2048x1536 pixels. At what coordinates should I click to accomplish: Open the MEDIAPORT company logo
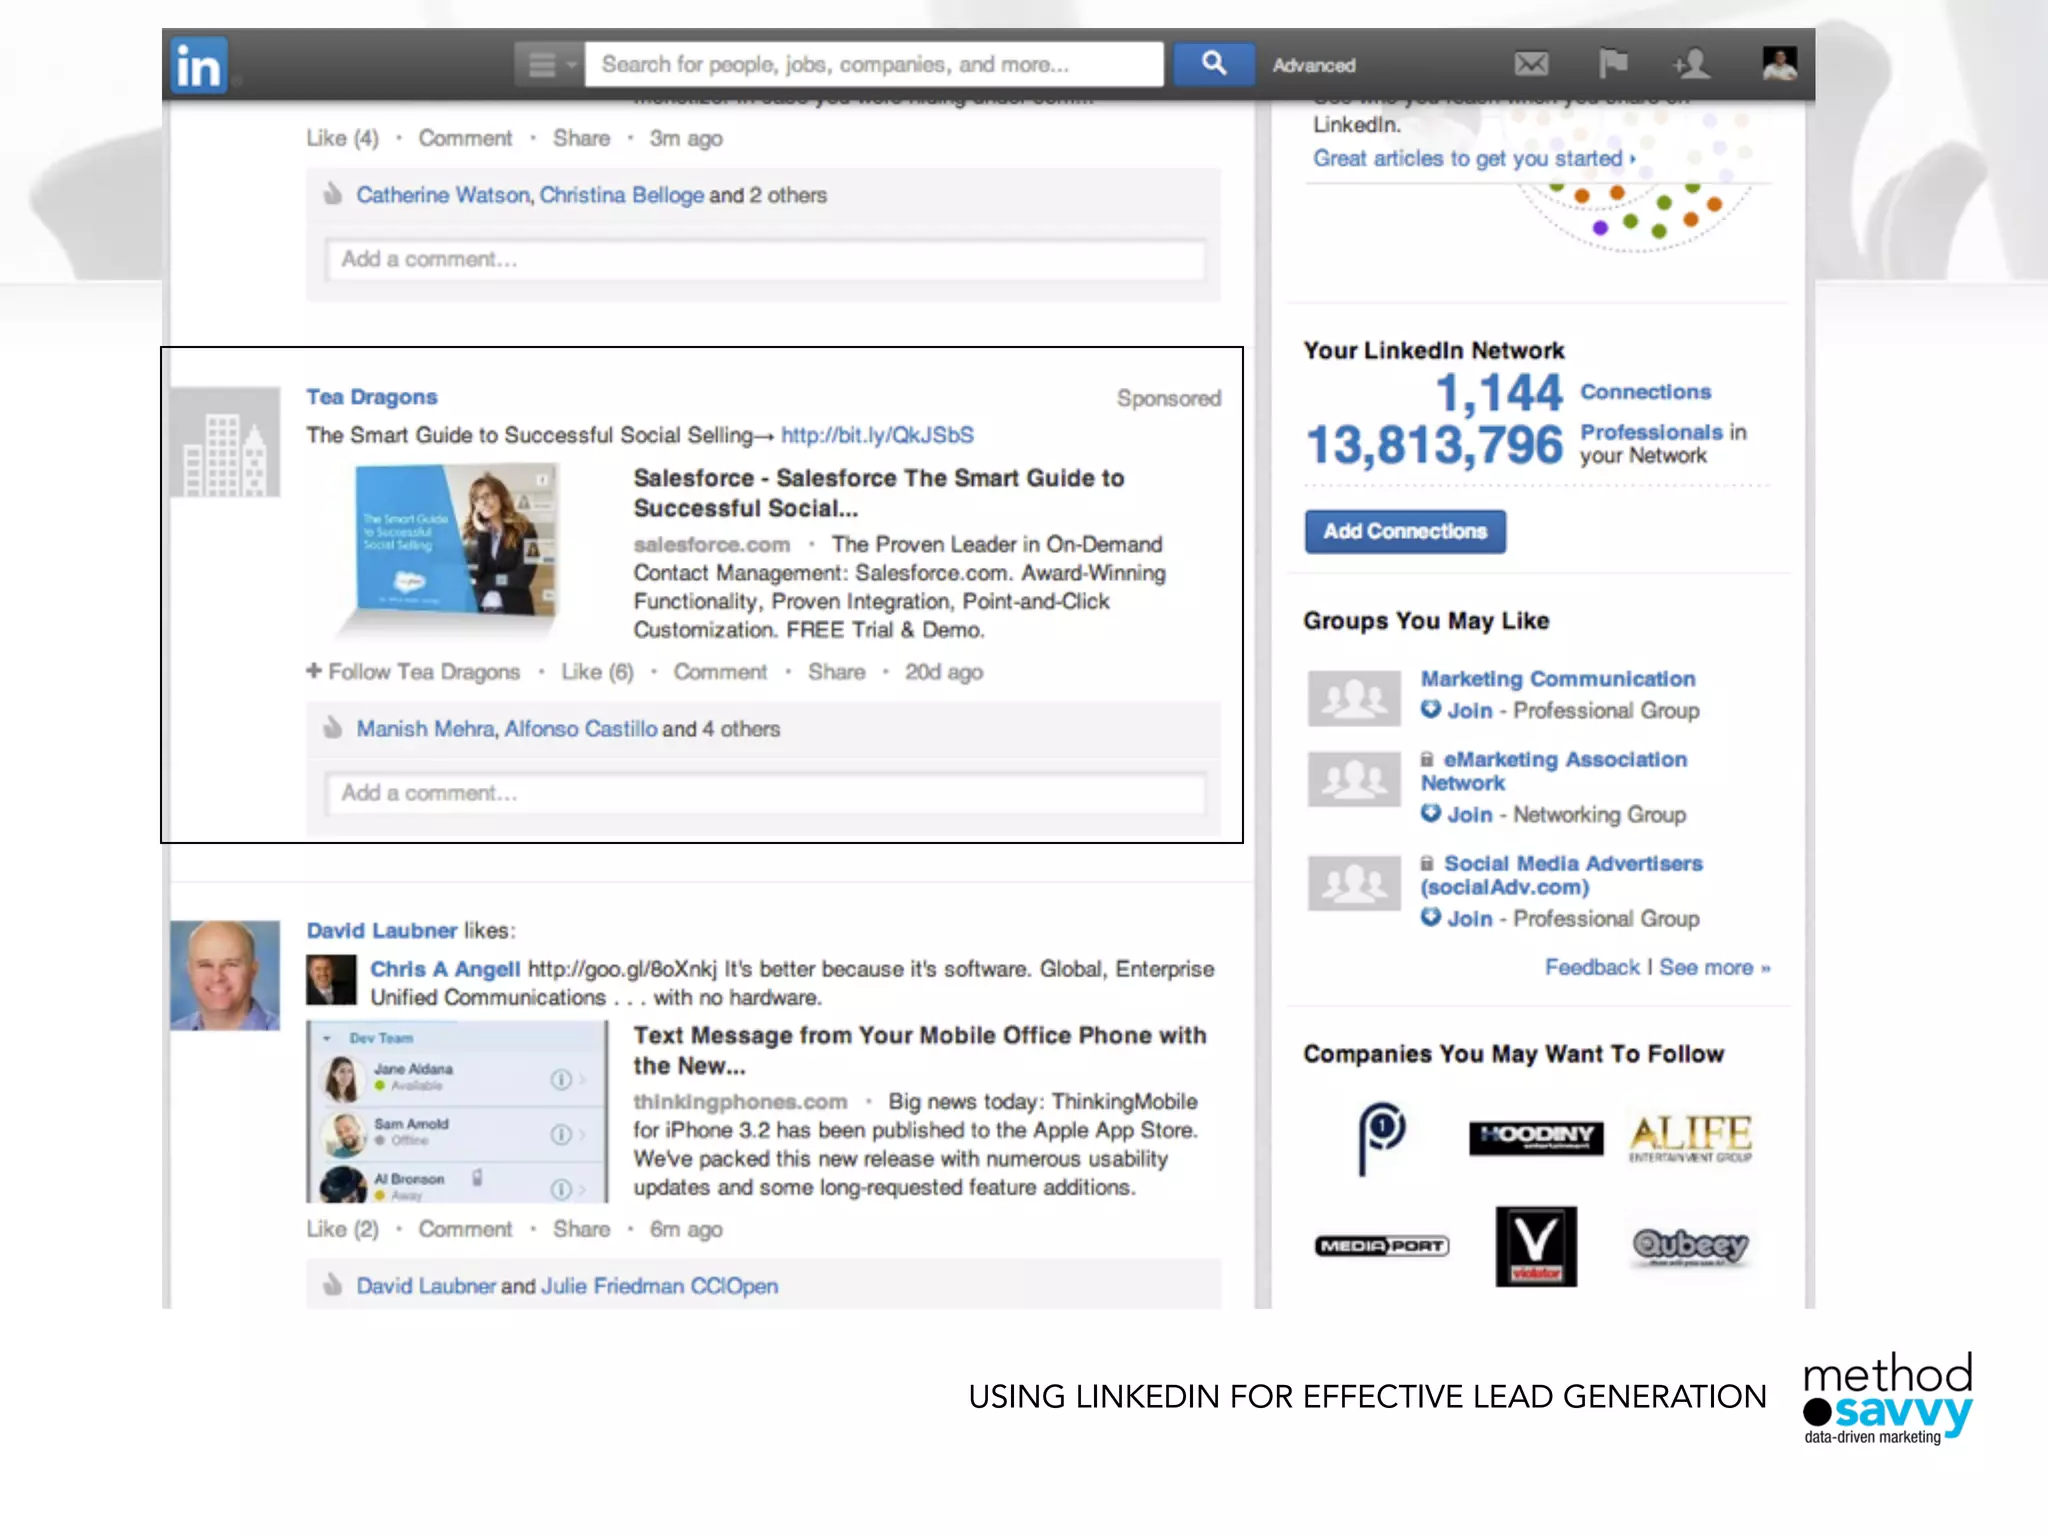pyautogui.click(x=1382, y=1246)
